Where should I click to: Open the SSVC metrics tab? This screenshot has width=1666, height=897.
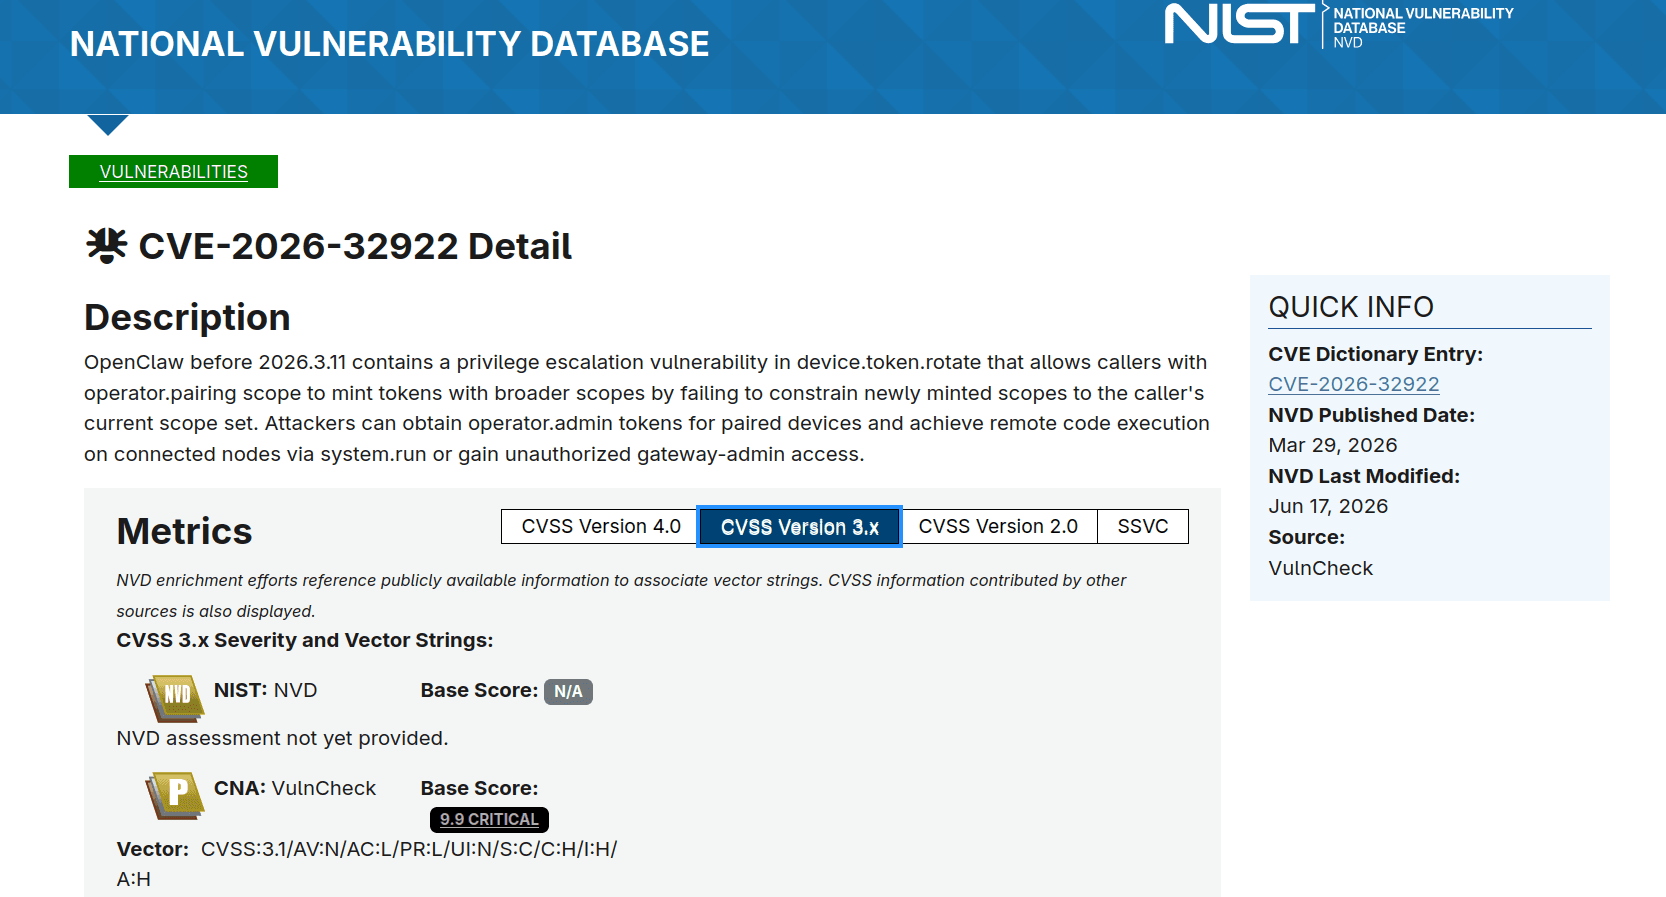click(x=1143, y=526)
